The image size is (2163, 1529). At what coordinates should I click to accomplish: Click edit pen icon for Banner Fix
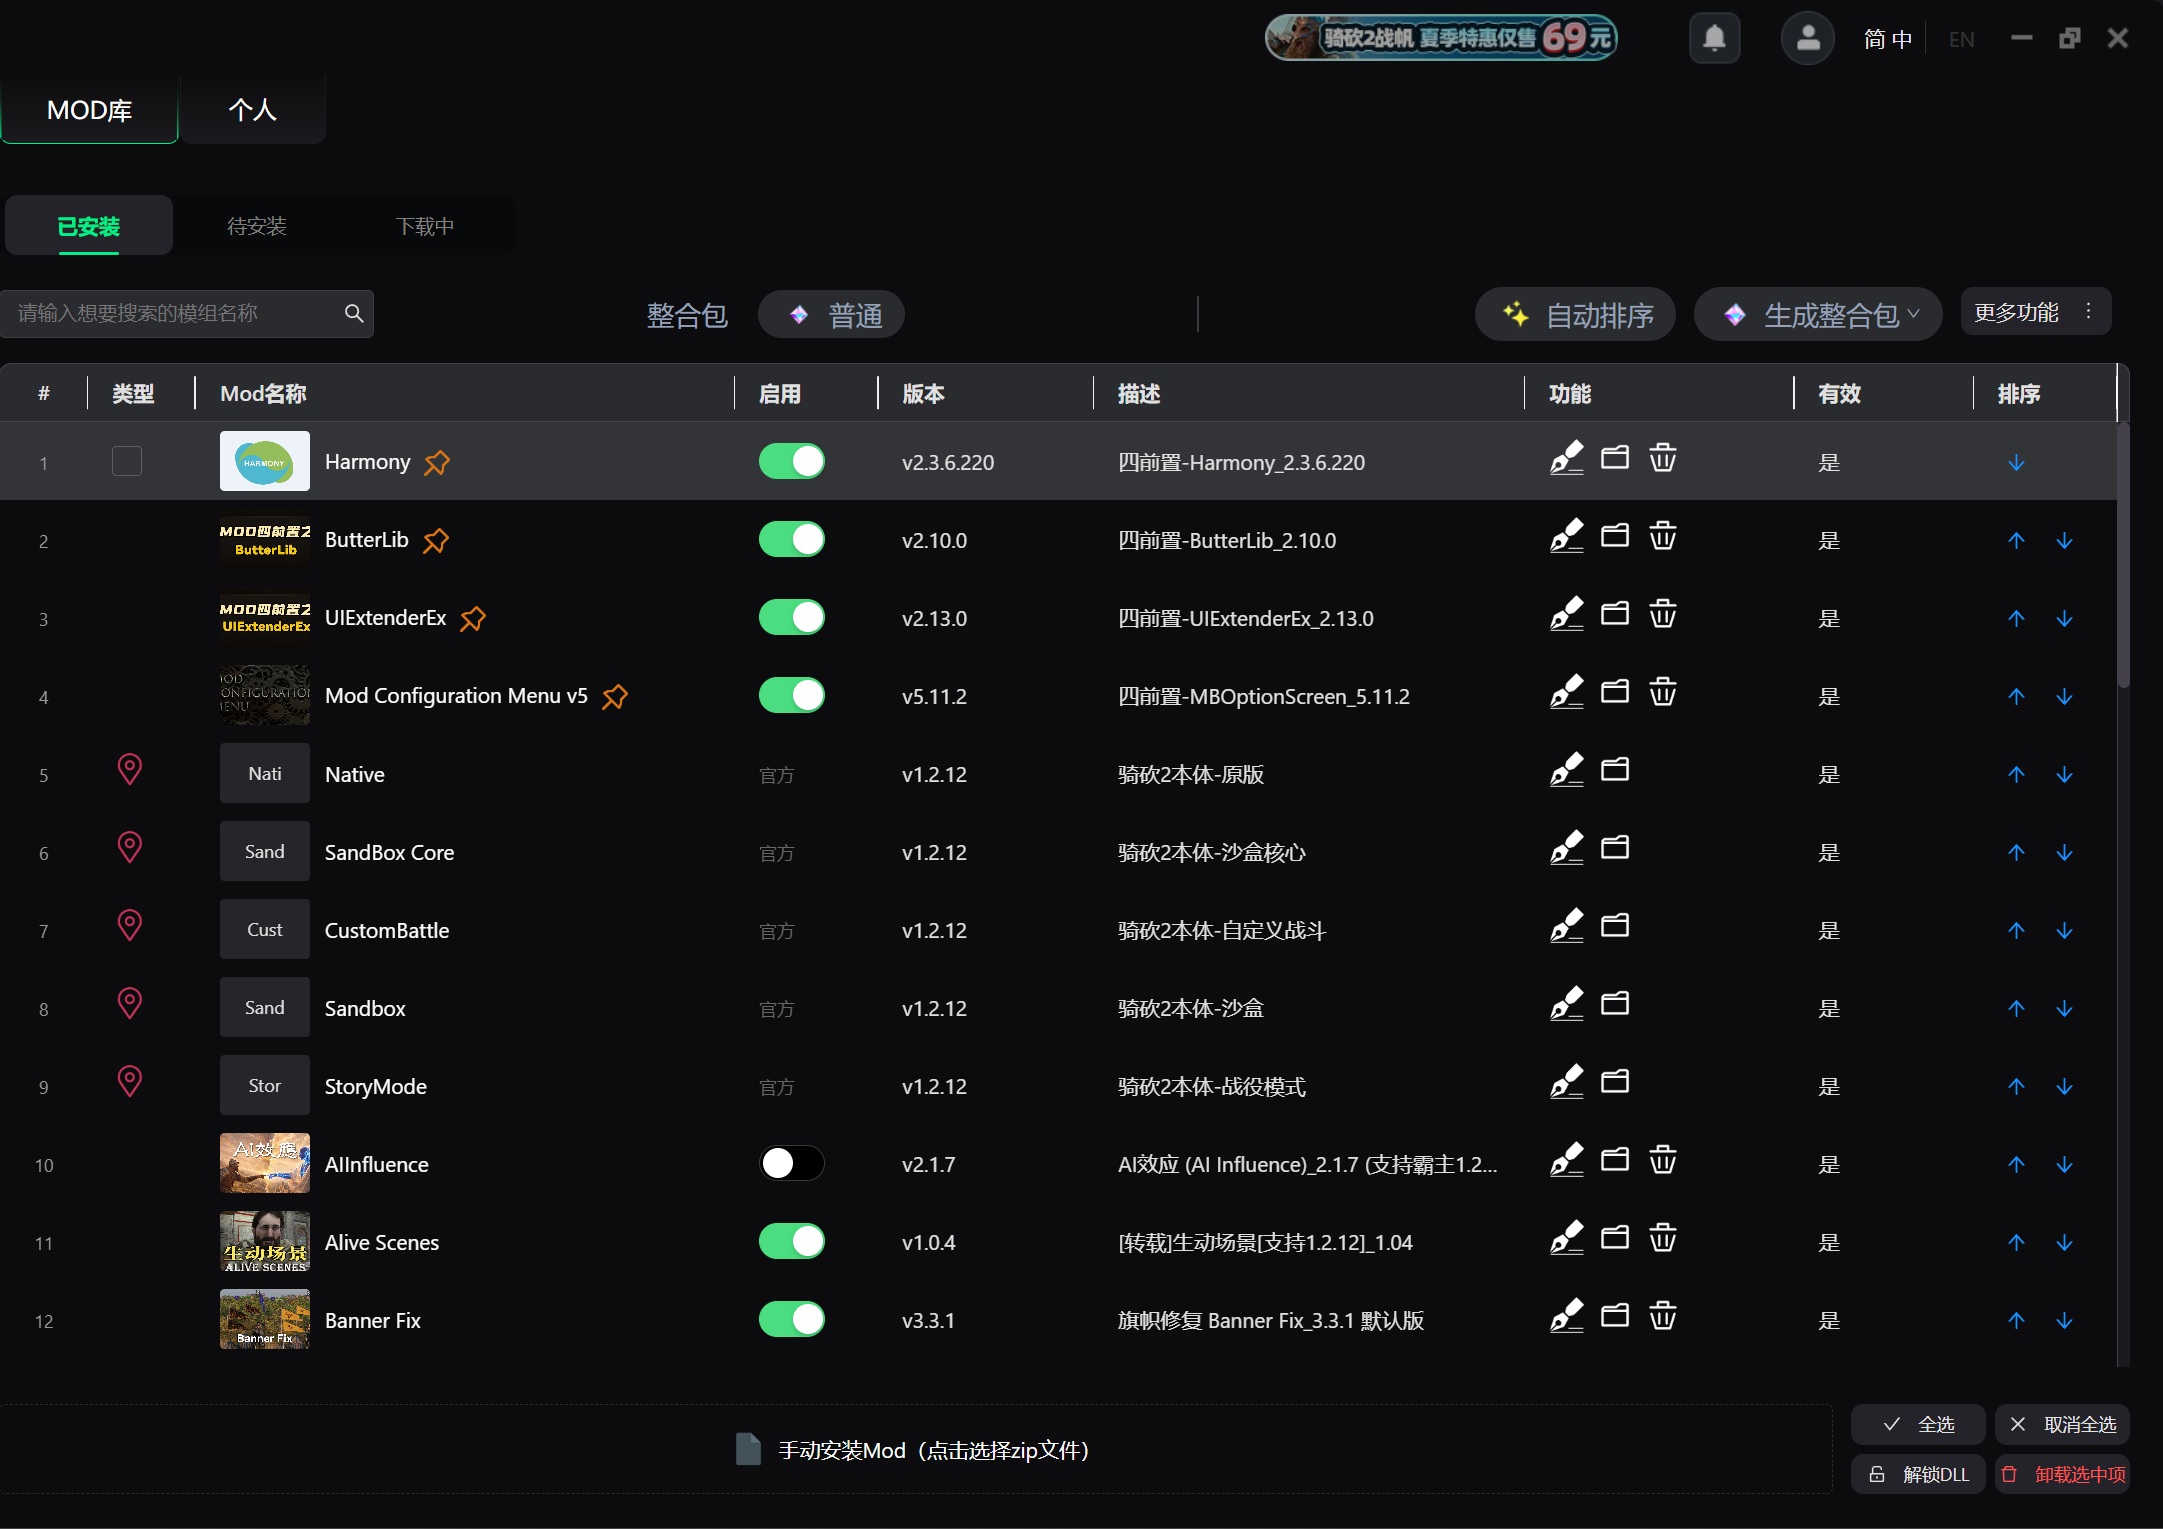(1567, 1317)
